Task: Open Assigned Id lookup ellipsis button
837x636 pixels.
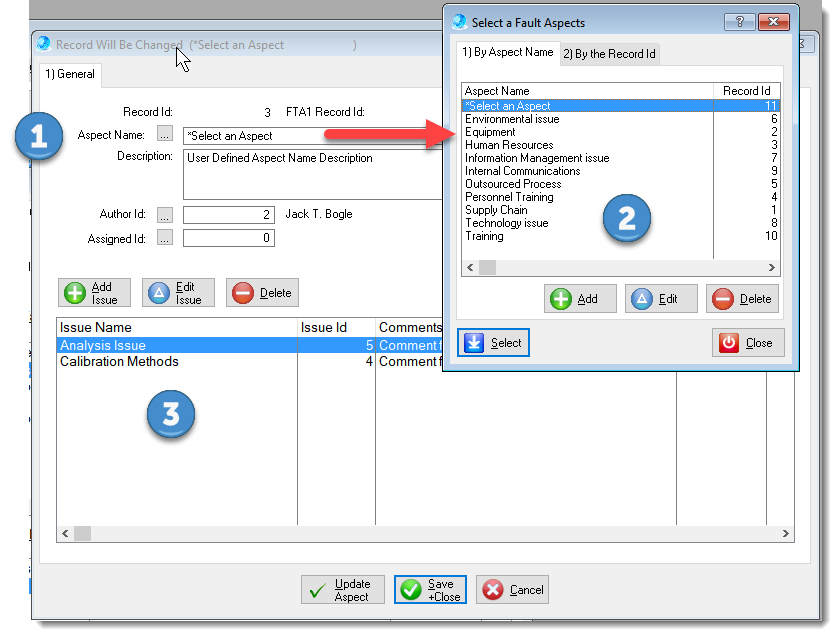Action: (165, 238)
